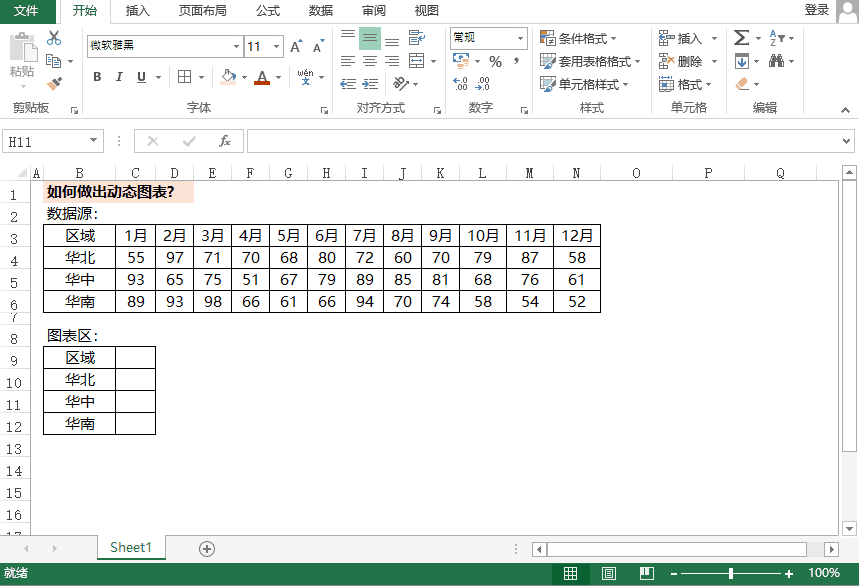The height and width of the screenshot is (586, 859).
Task: Switch to the 数据 Data tab
Action: pyautogui.click(x=320, y=10)
